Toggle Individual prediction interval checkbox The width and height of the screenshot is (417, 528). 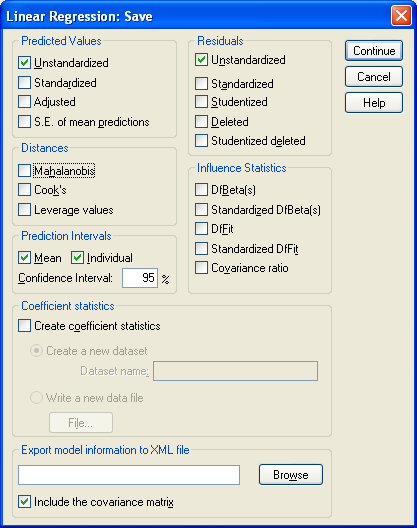(x=77, y=258)
